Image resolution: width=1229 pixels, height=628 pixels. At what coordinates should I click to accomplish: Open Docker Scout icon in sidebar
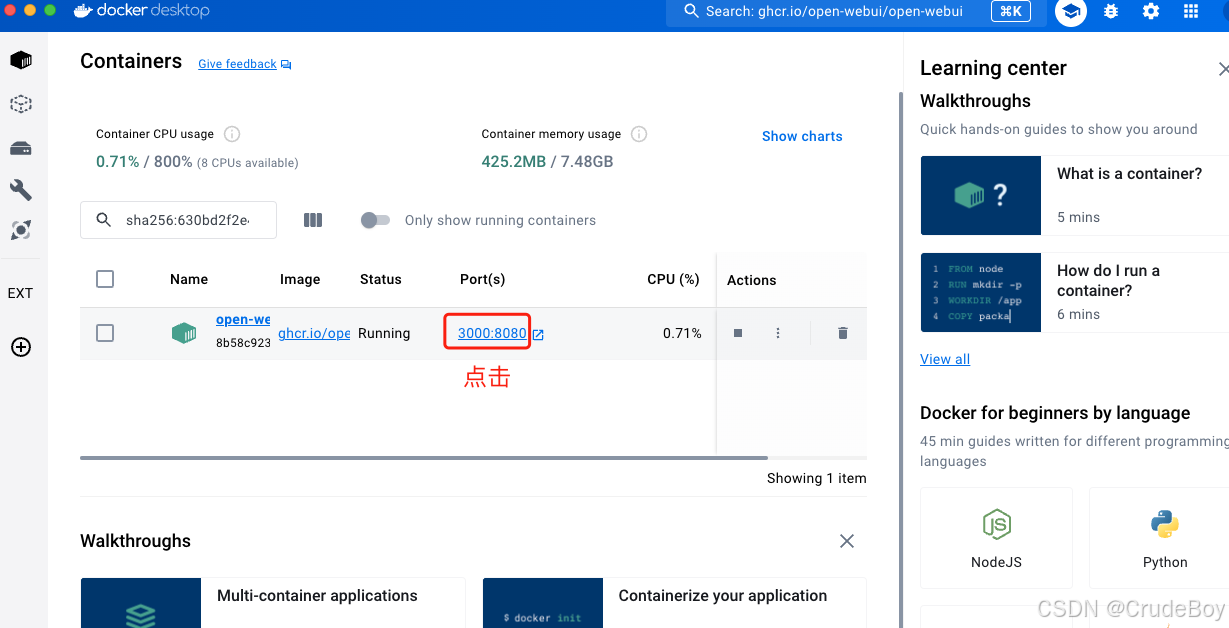click(21, 230)
